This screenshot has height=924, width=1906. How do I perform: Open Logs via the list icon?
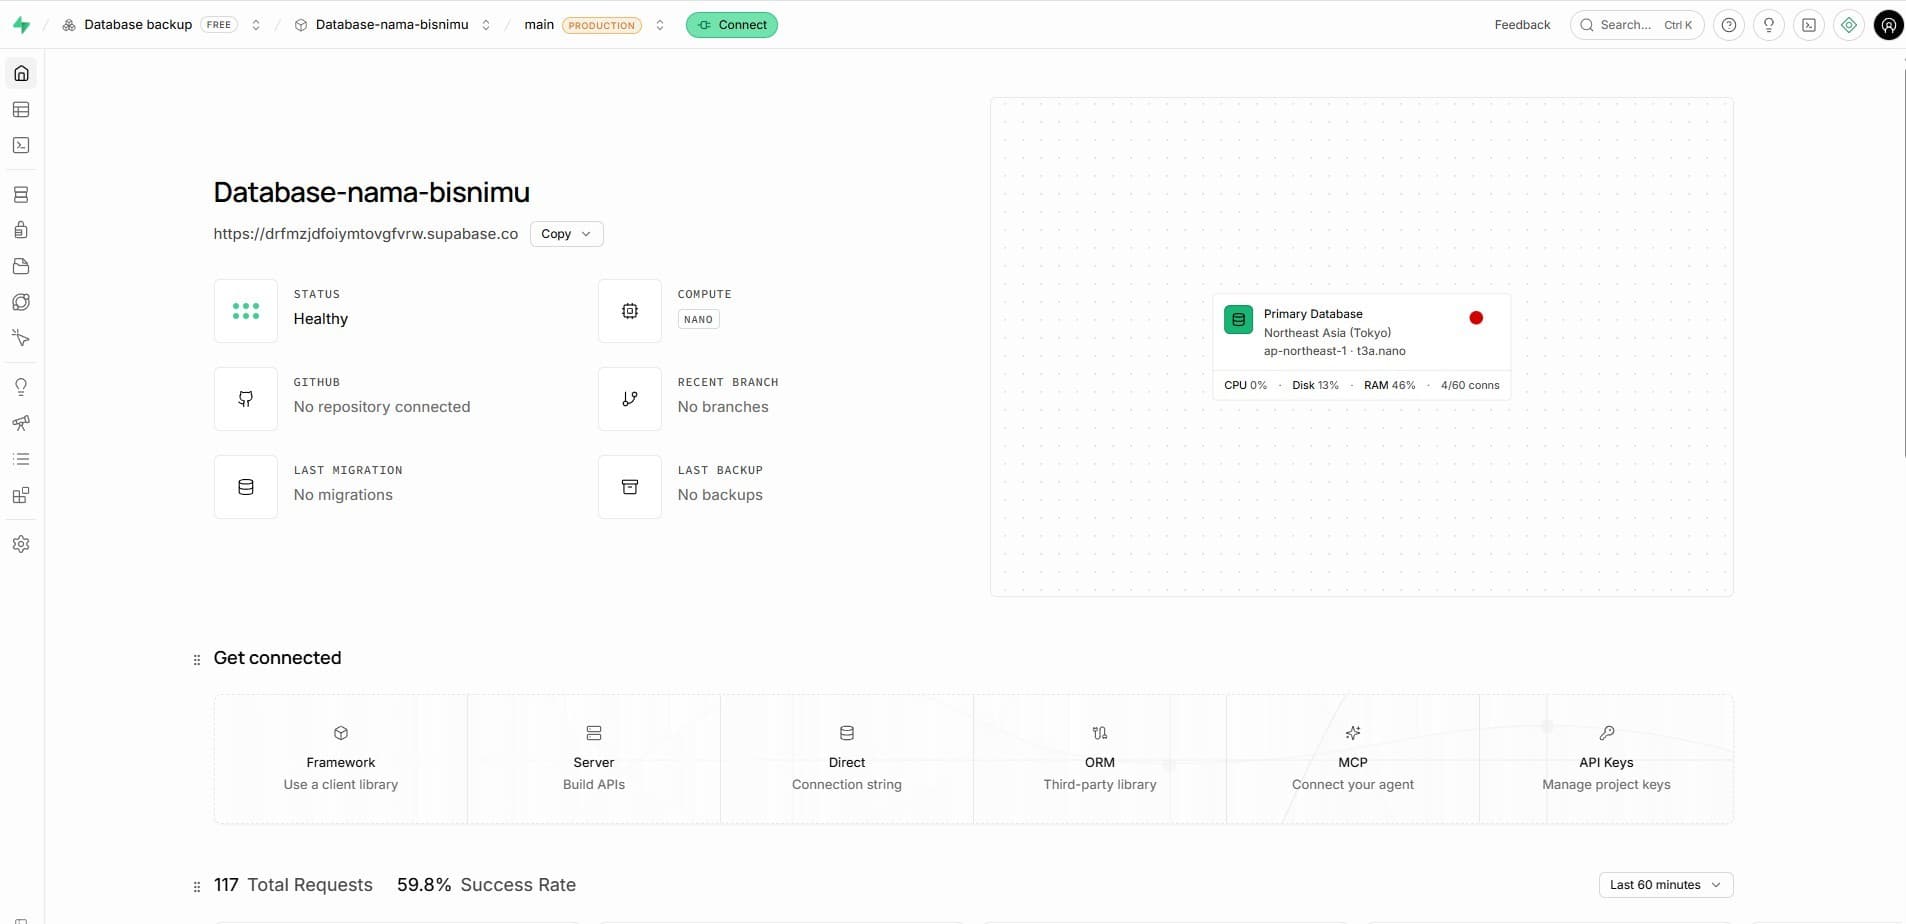tap(21, 460)
